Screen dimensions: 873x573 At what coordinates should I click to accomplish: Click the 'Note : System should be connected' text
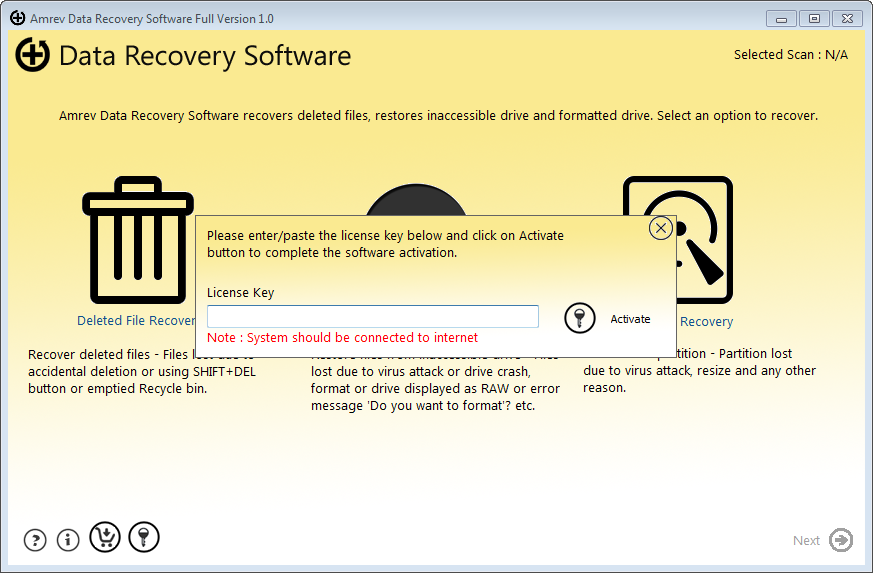(342, 337)
